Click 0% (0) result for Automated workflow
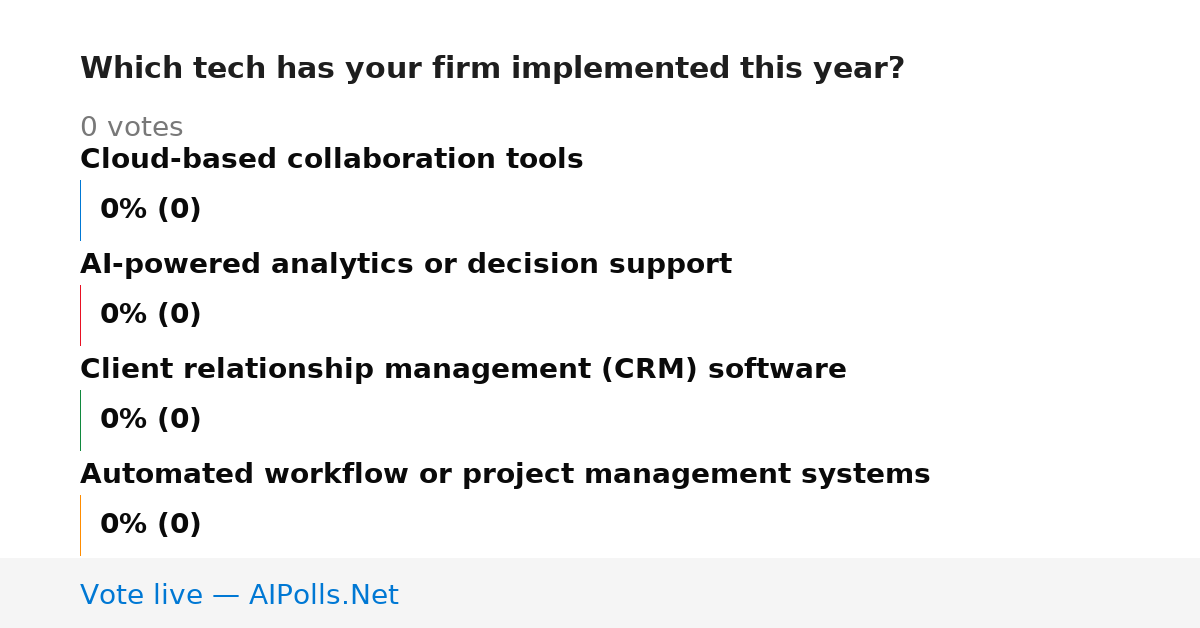This screenshot has height=628, width=1200. pyautogui.click(x=151, y=525)
